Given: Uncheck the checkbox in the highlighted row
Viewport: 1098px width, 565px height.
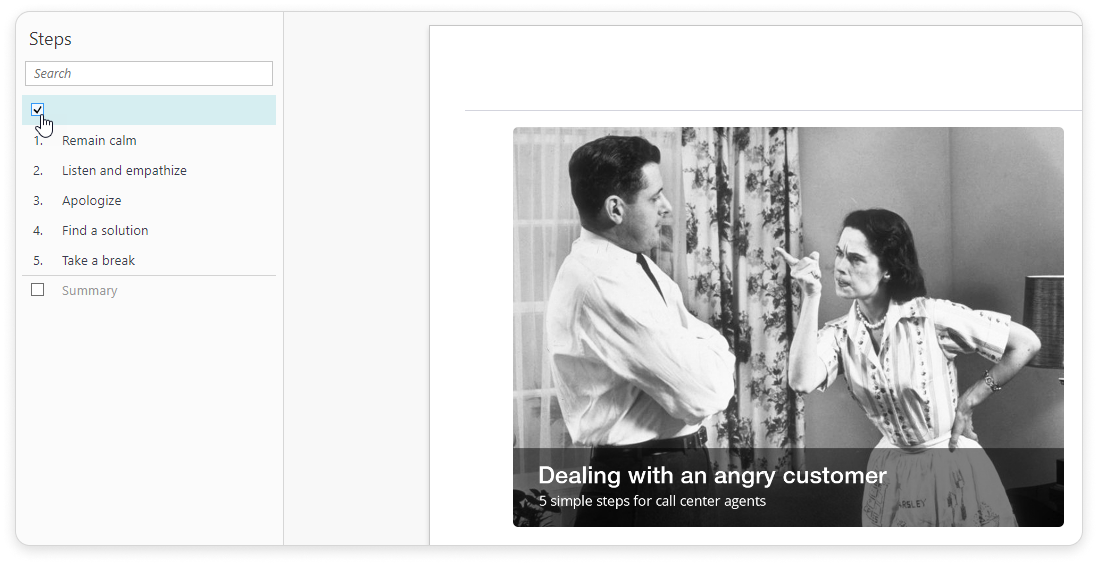Looking at the screenshot, I should pos(38,109).
